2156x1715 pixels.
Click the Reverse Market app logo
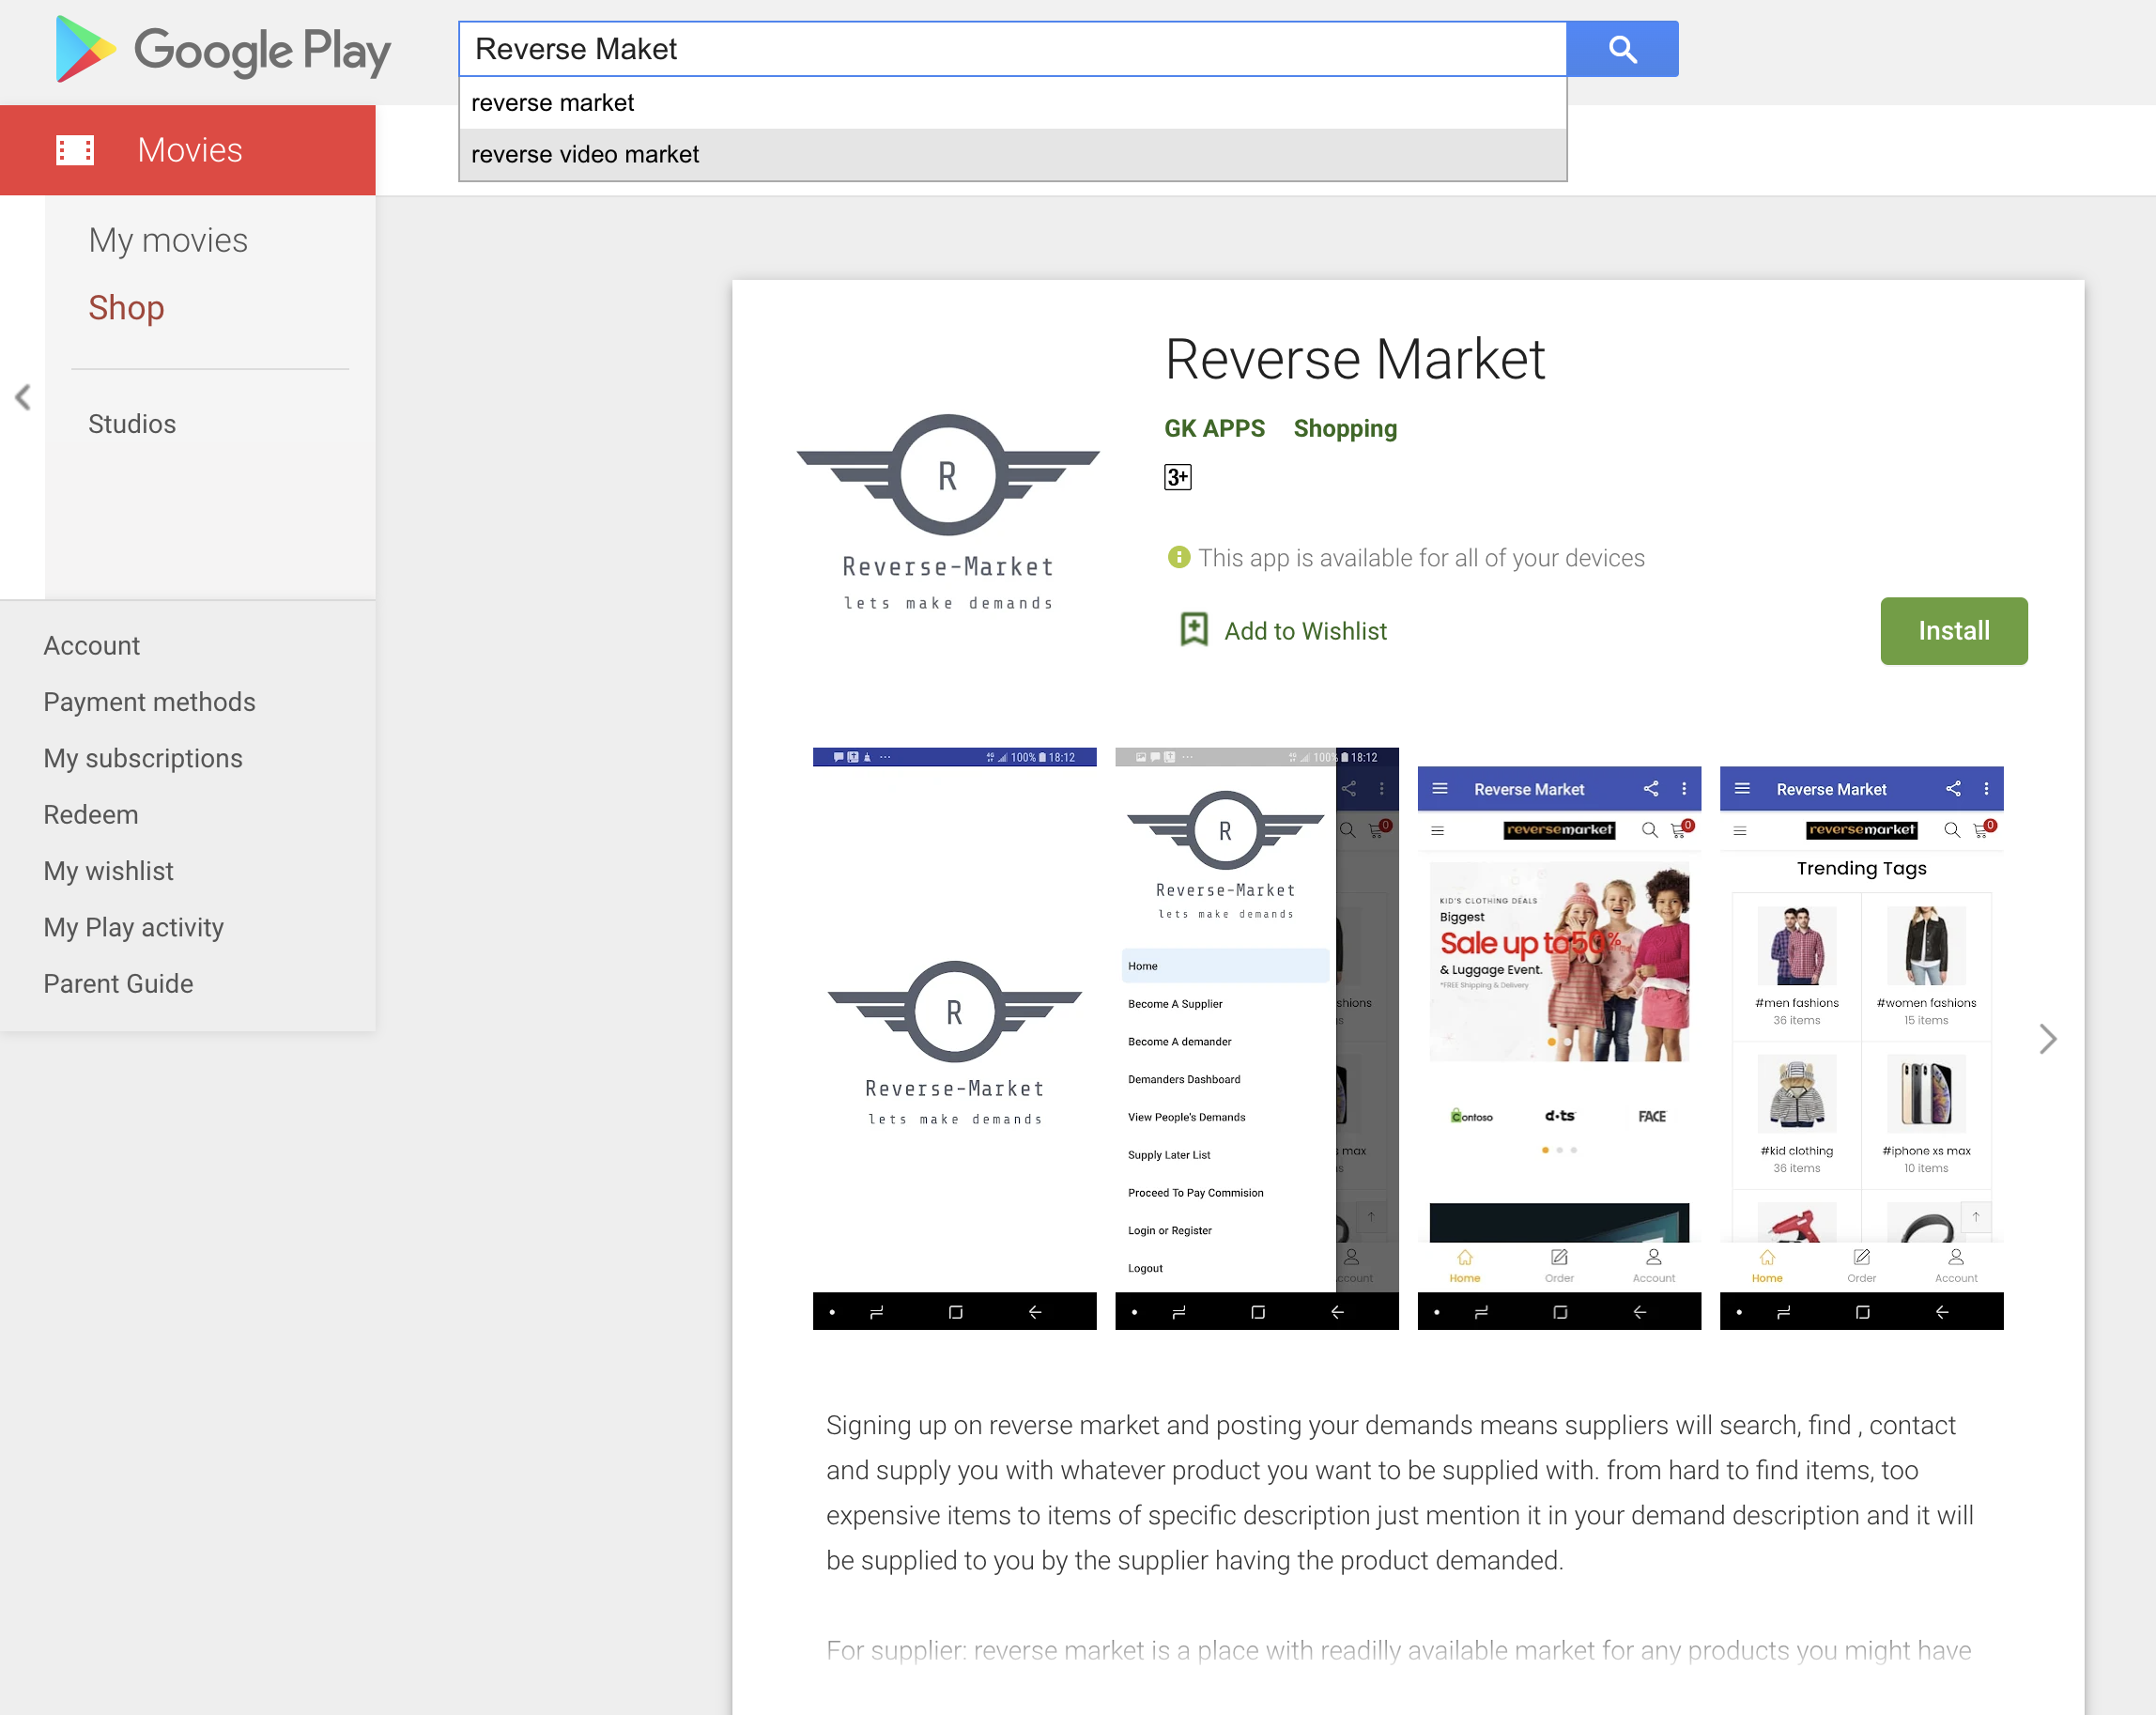[x=947, y=511]
